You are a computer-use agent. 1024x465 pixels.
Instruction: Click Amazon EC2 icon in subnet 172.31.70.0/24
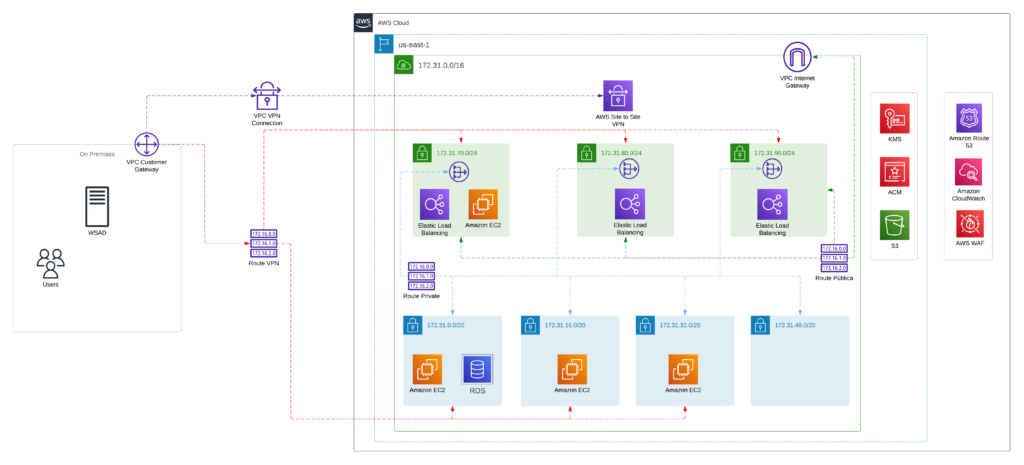[483, 204]
